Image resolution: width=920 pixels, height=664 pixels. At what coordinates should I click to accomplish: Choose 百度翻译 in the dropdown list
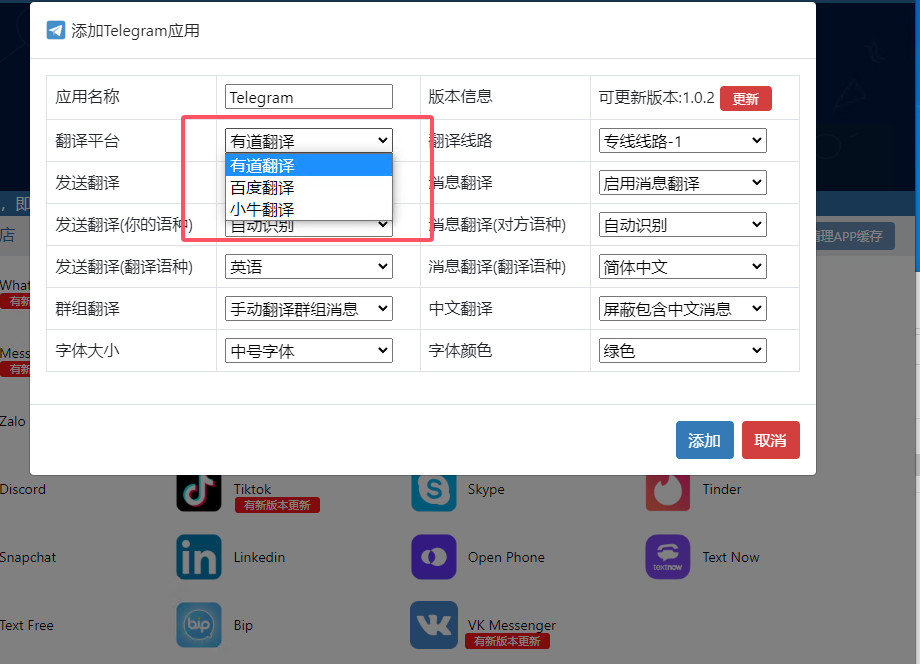tap(309, 188)
